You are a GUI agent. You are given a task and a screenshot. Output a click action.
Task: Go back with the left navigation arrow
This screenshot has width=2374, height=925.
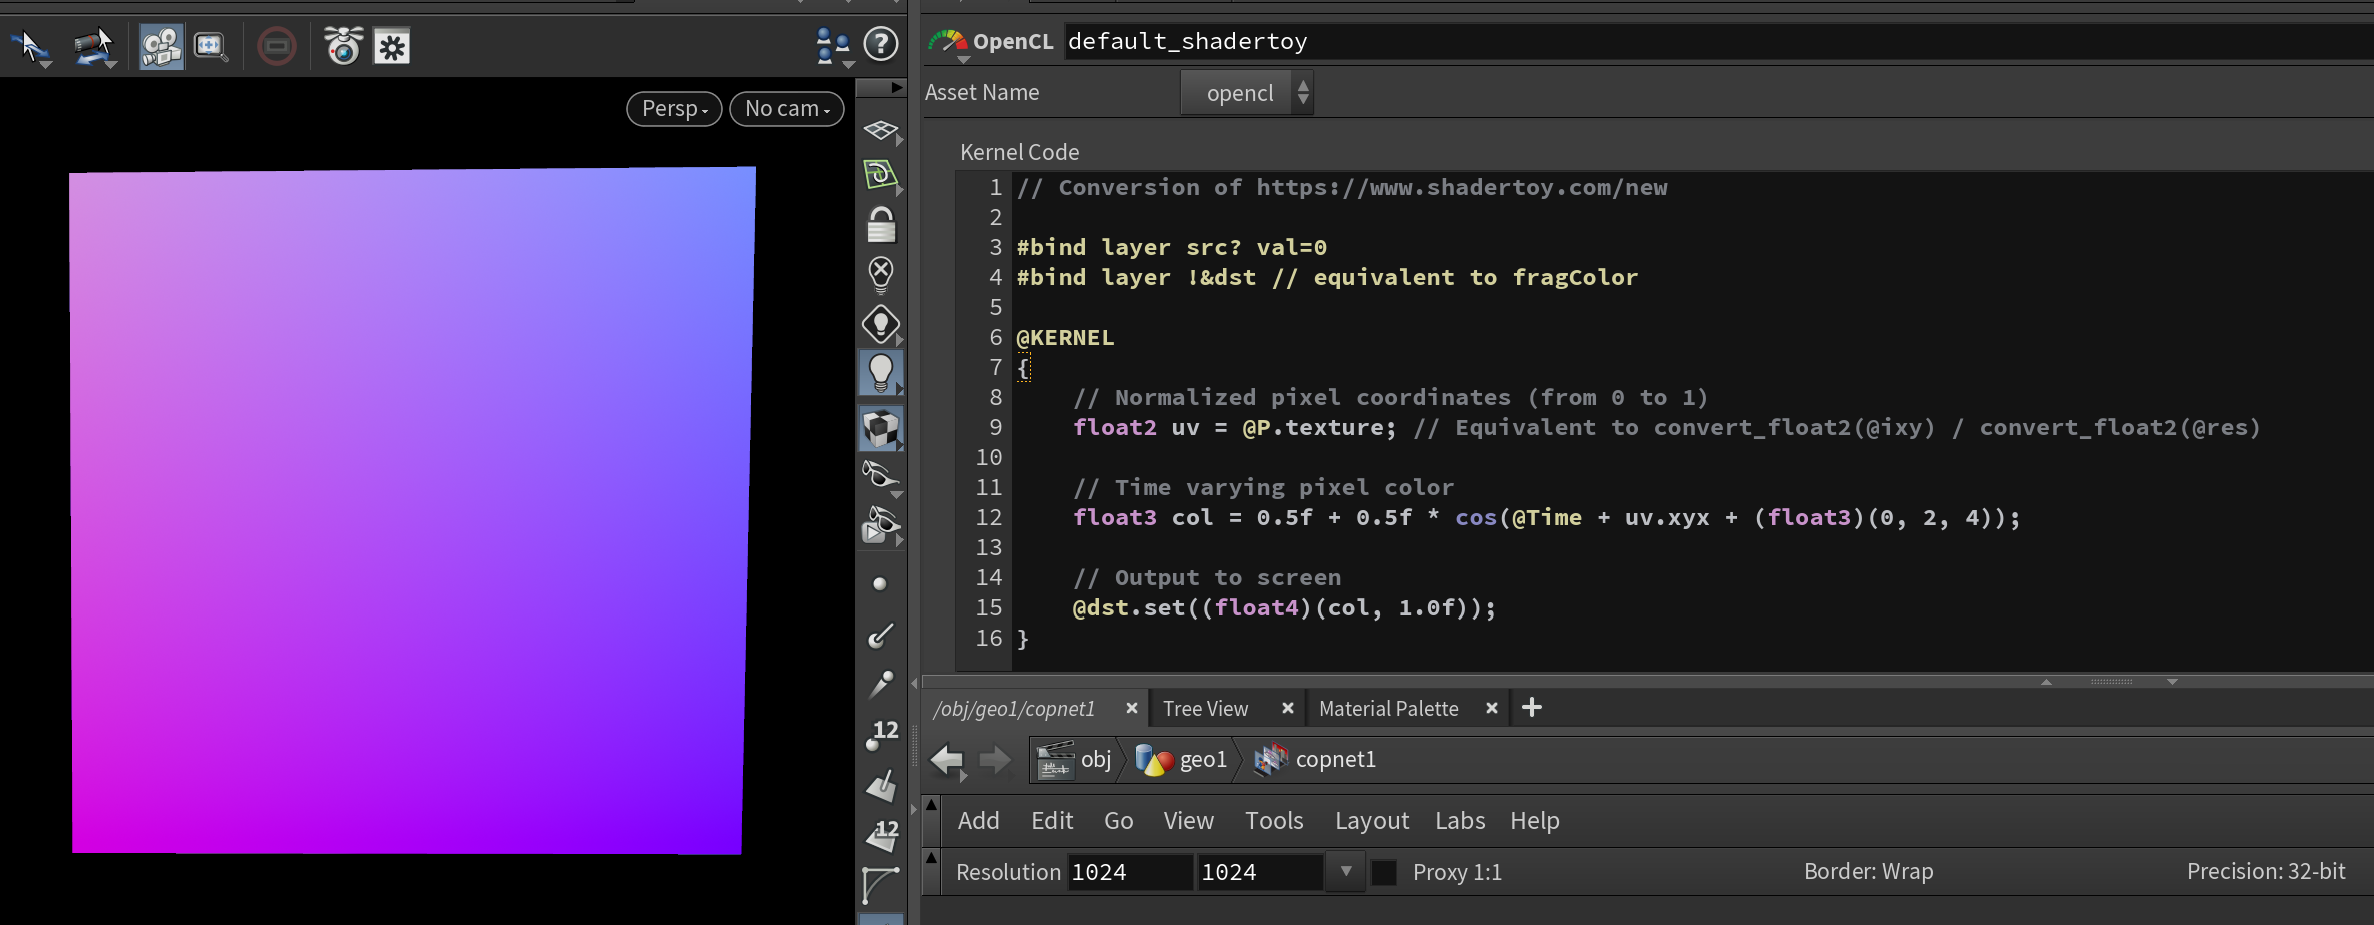pyautogui.click(x=946, y=760)
